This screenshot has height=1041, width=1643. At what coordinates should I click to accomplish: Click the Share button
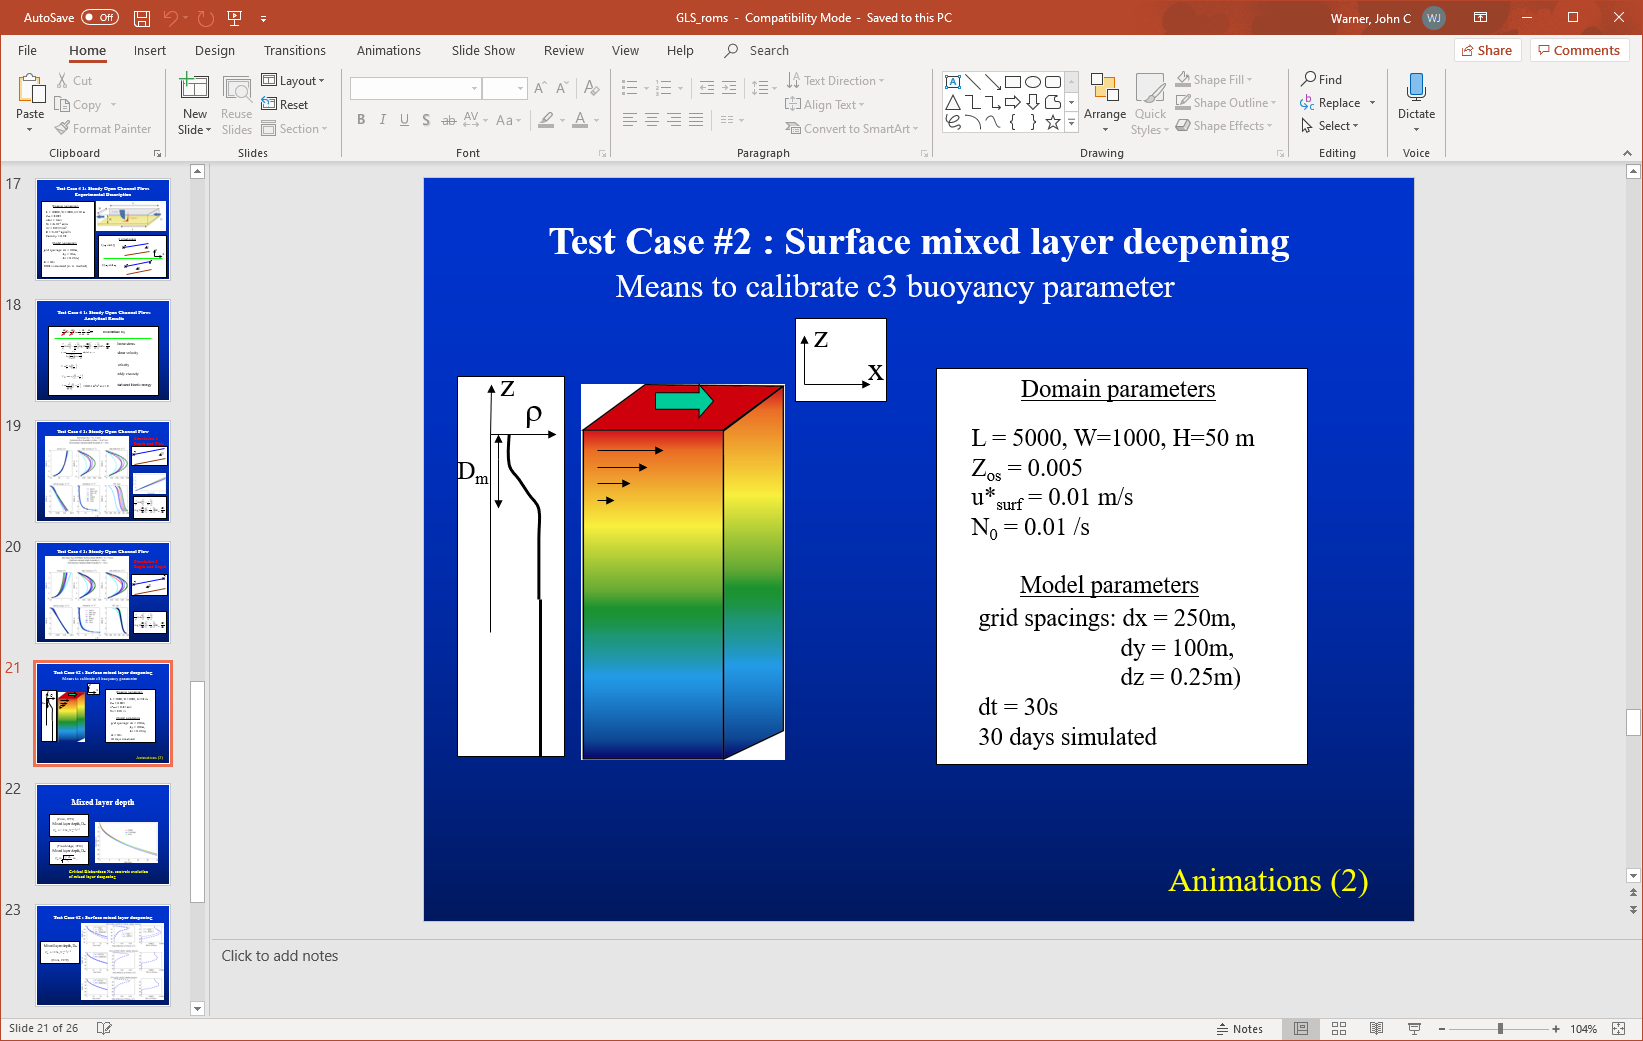pyautogui.click(x=1486, y=51)
